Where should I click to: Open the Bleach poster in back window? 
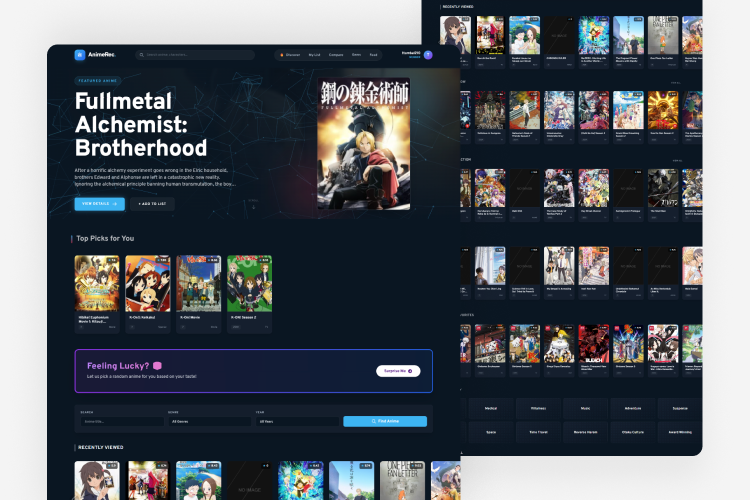pos(594,344)
